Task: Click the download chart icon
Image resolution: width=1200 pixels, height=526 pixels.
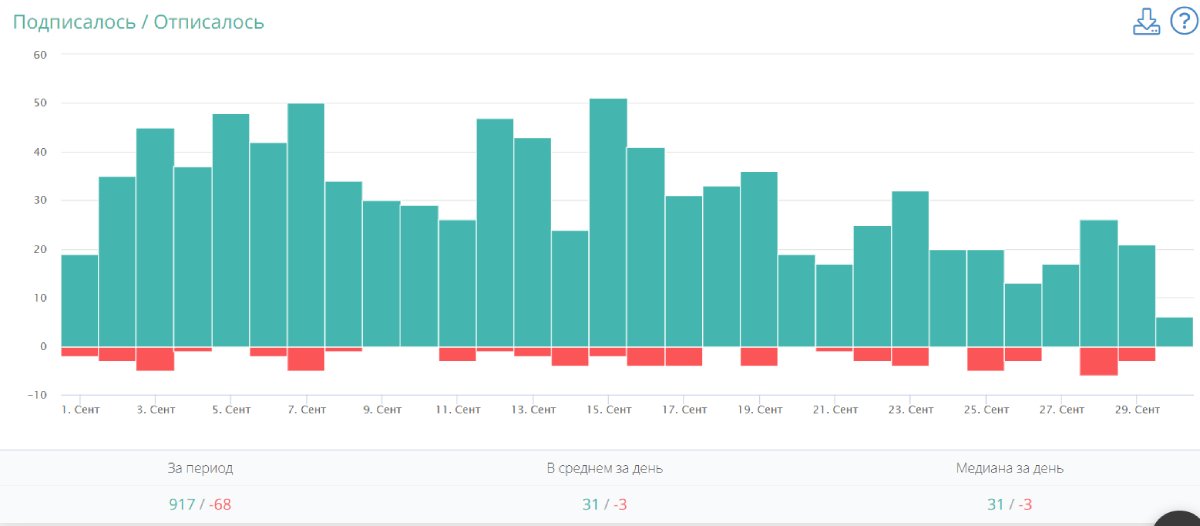Action: pyautogui.click(x=1146, y=22)
